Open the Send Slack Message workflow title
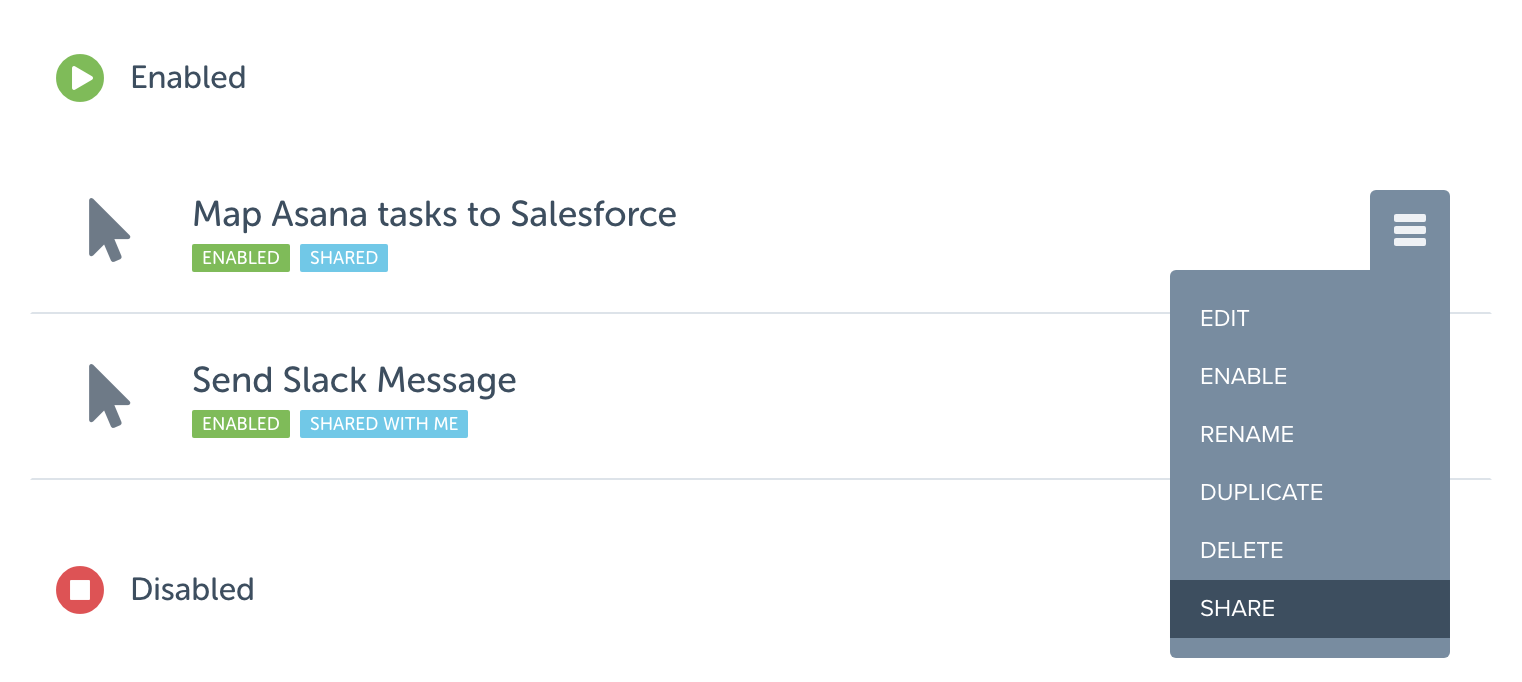The height and width of the screenshot is (682, 1522). 354,380
